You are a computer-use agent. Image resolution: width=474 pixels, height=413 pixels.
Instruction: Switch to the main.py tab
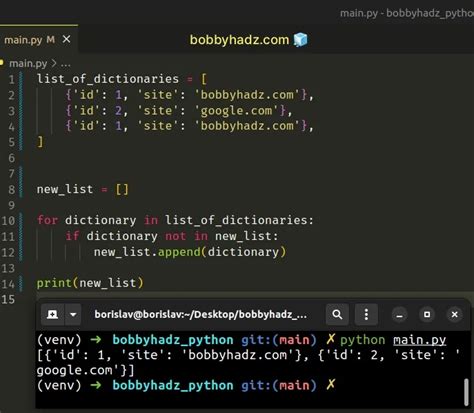[38, 40]
